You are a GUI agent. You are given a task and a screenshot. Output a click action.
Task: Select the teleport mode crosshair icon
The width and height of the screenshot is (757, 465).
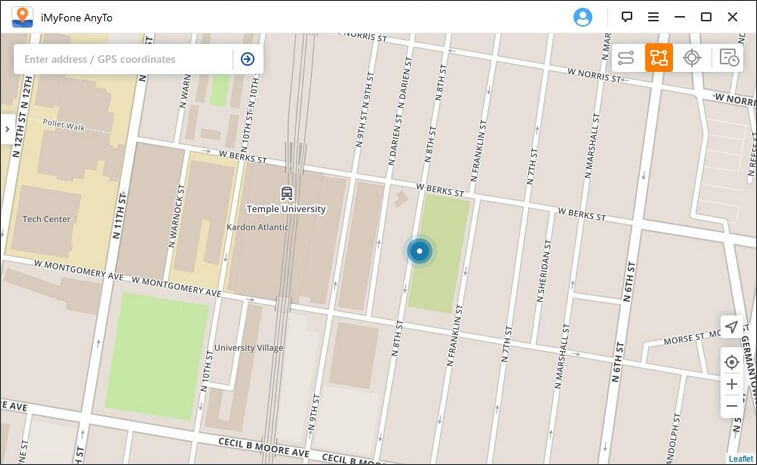click(x=692, y=58)
